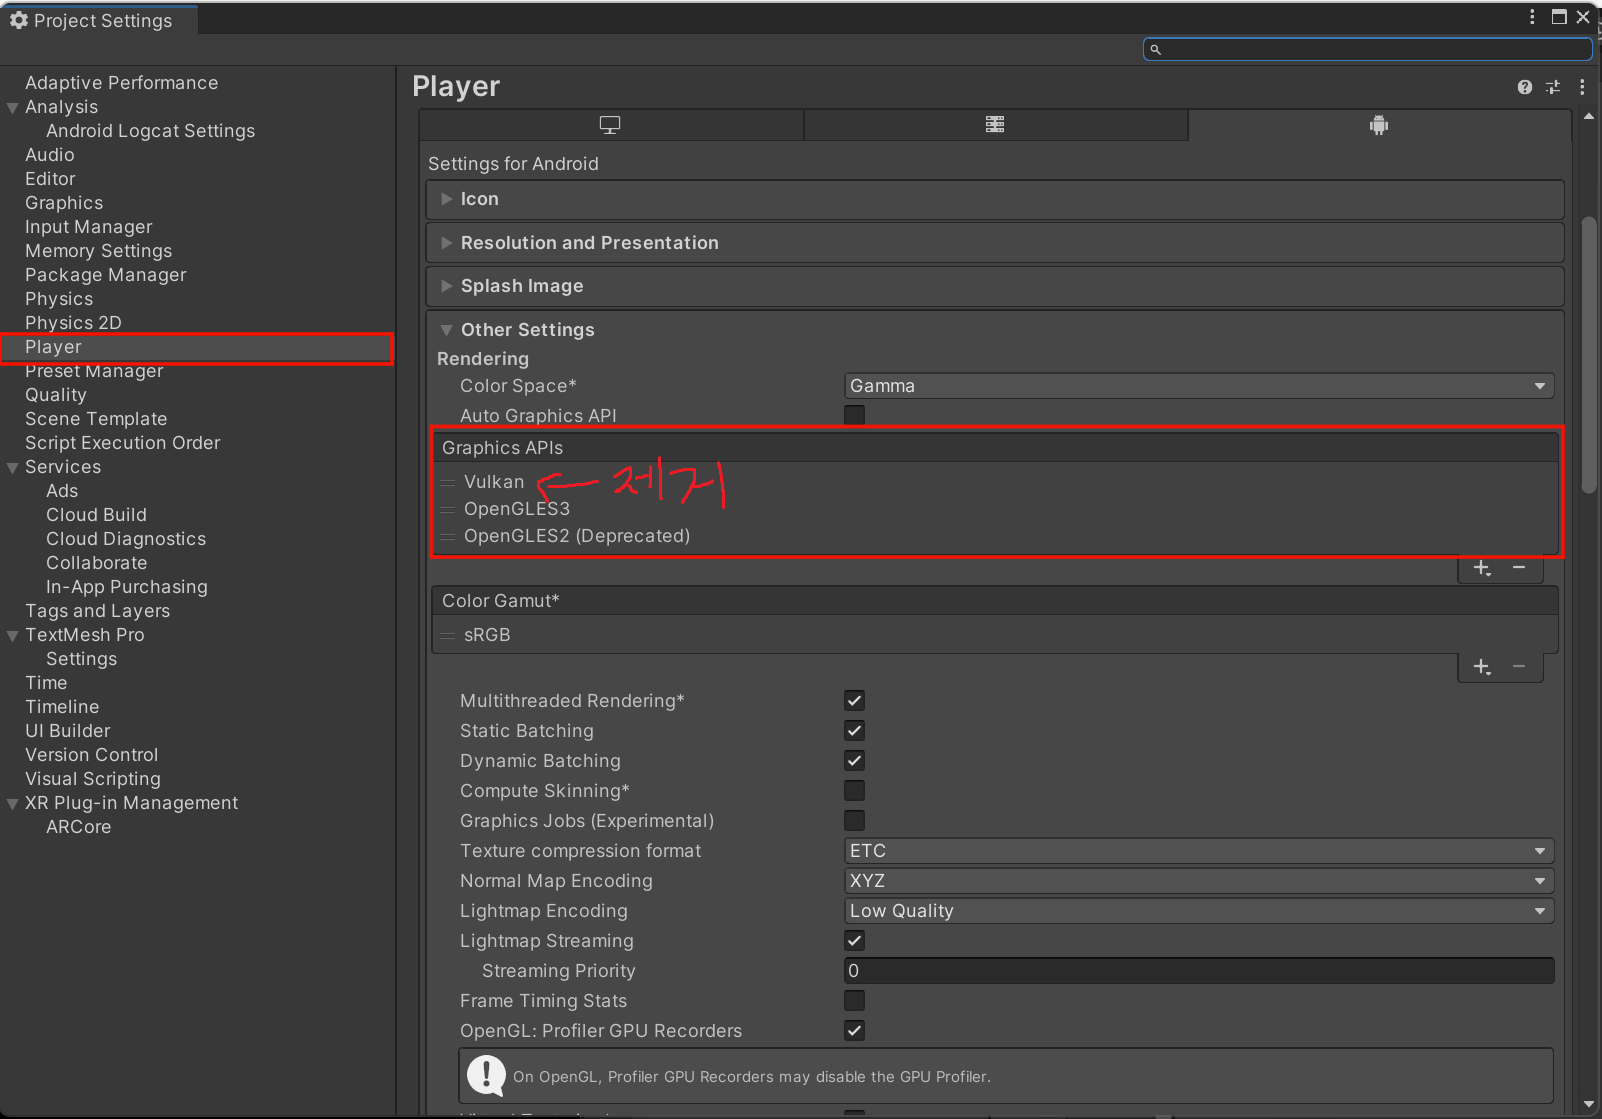The image size is (1602, 1119).
Task: Collapse the Other Settings section
Action: click(447, 330)
